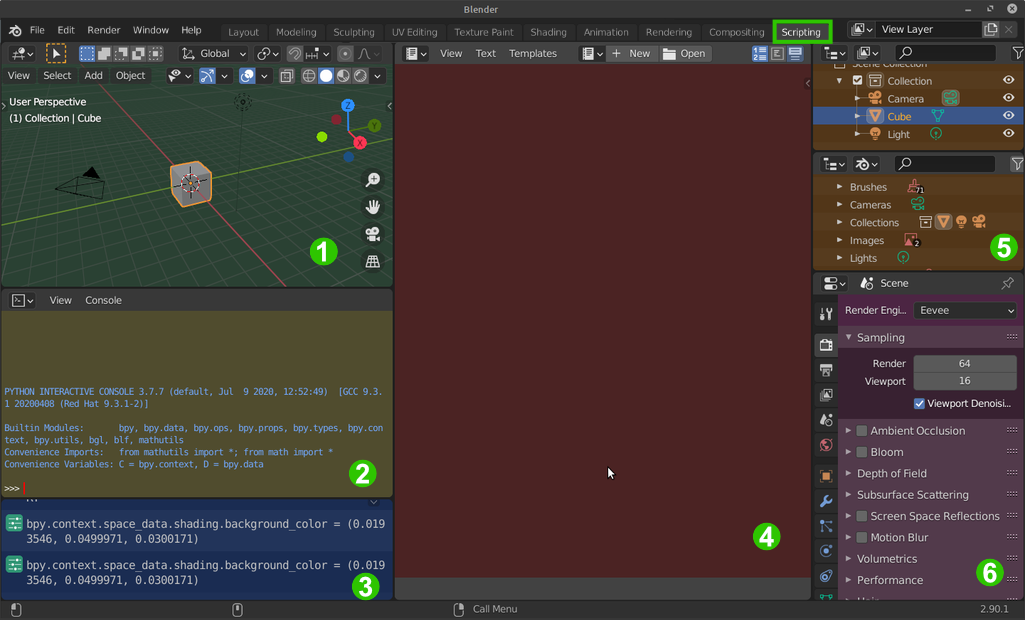Toggle word wrap in text editor
The image size is (1025, 620).
pos(777,54)
